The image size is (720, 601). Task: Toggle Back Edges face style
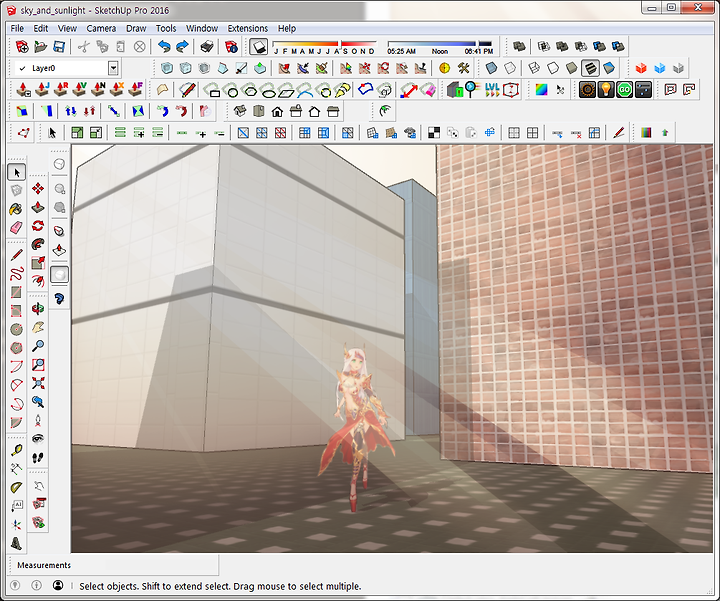coord(510,68)
